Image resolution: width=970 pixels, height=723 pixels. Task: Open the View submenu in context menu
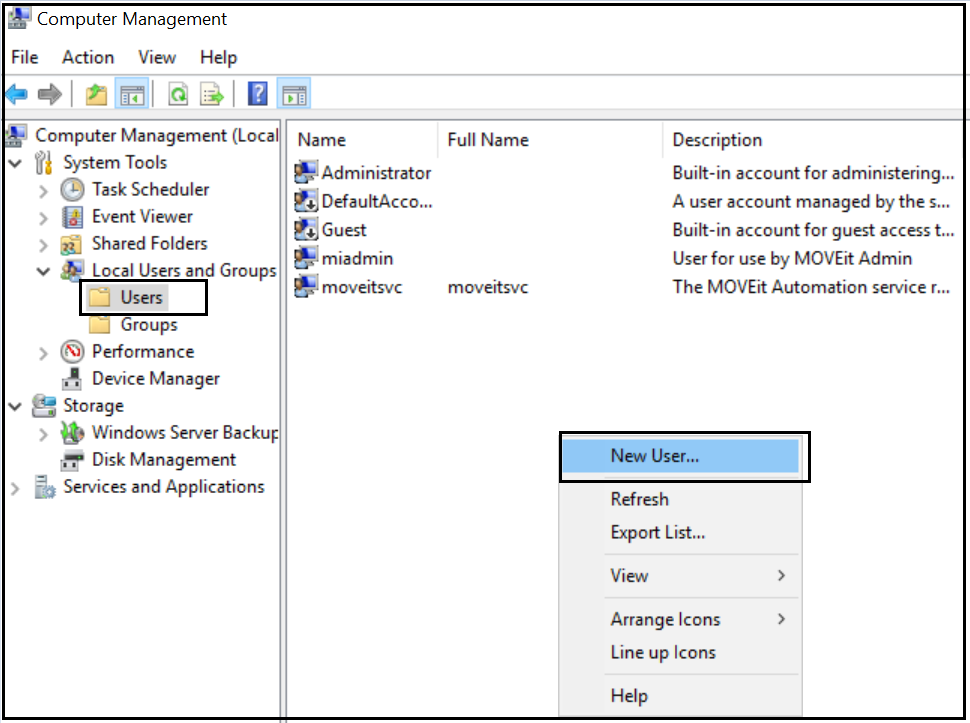629,576
